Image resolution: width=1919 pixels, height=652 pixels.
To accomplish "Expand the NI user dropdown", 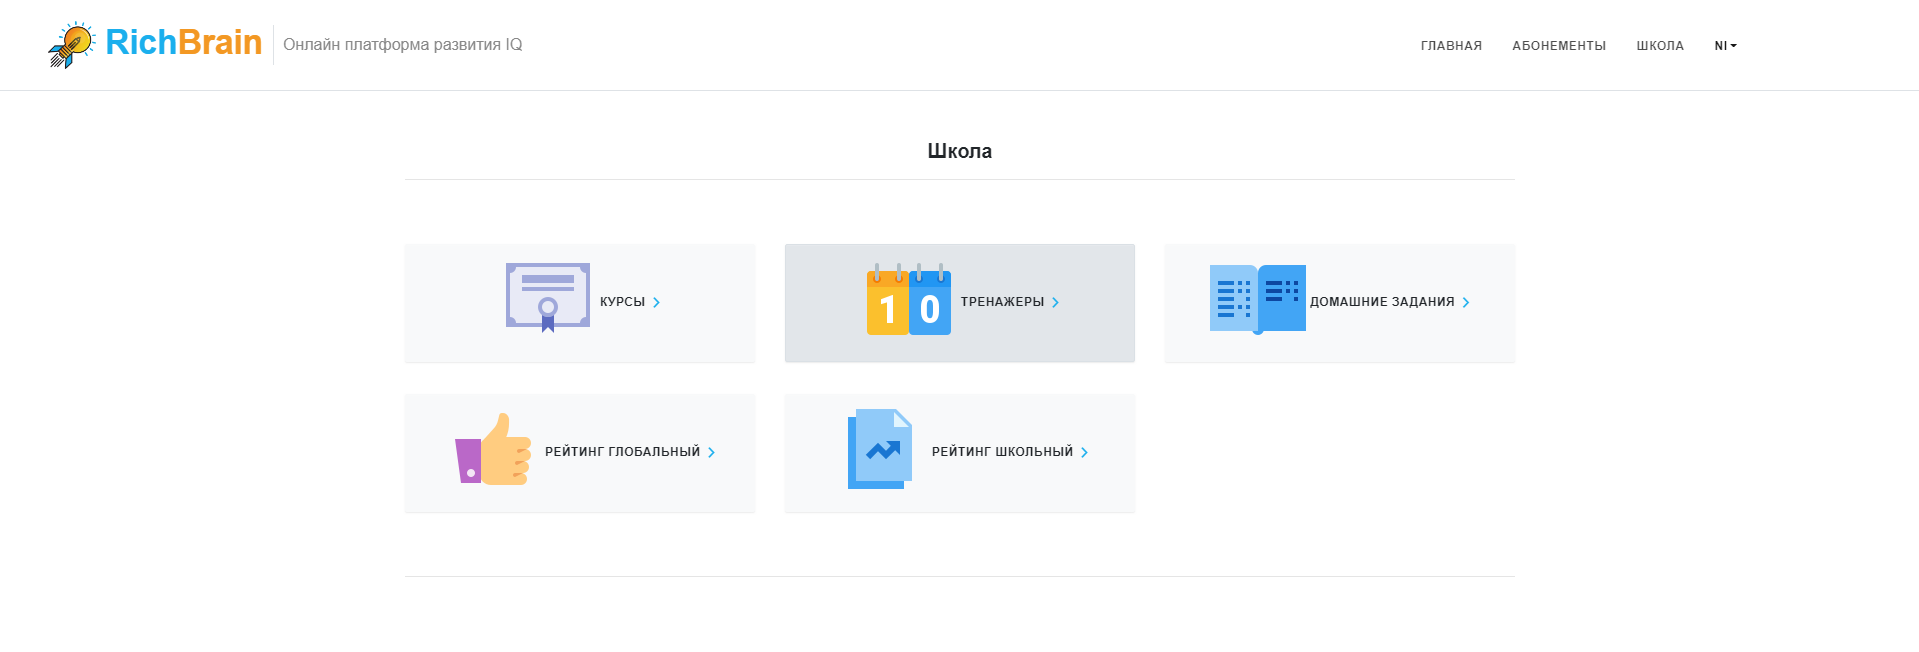I will click(x=1725, y=46).
